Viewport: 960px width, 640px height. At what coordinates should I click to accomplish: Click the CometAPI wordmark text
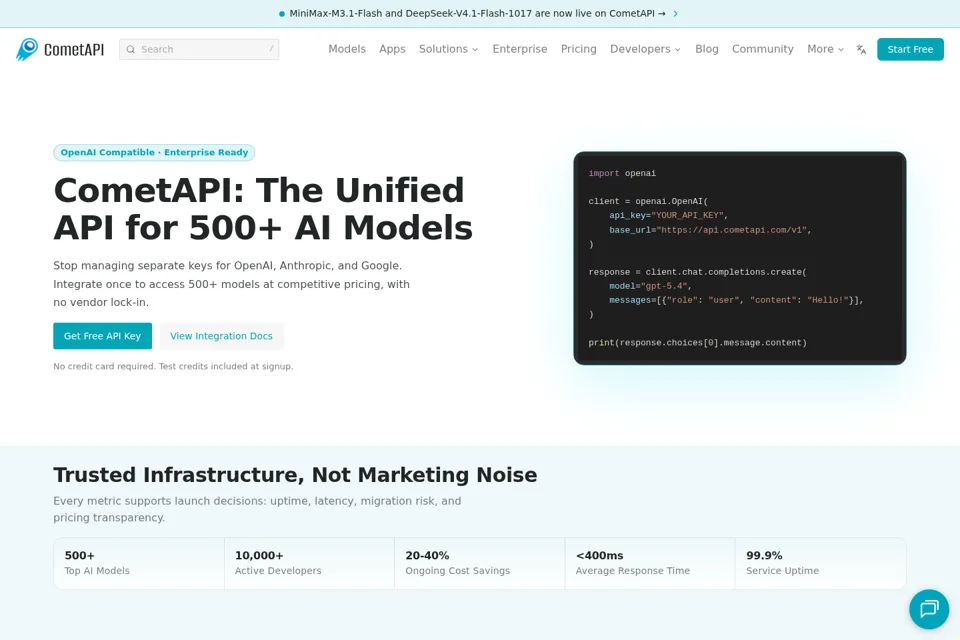[74, 50]
